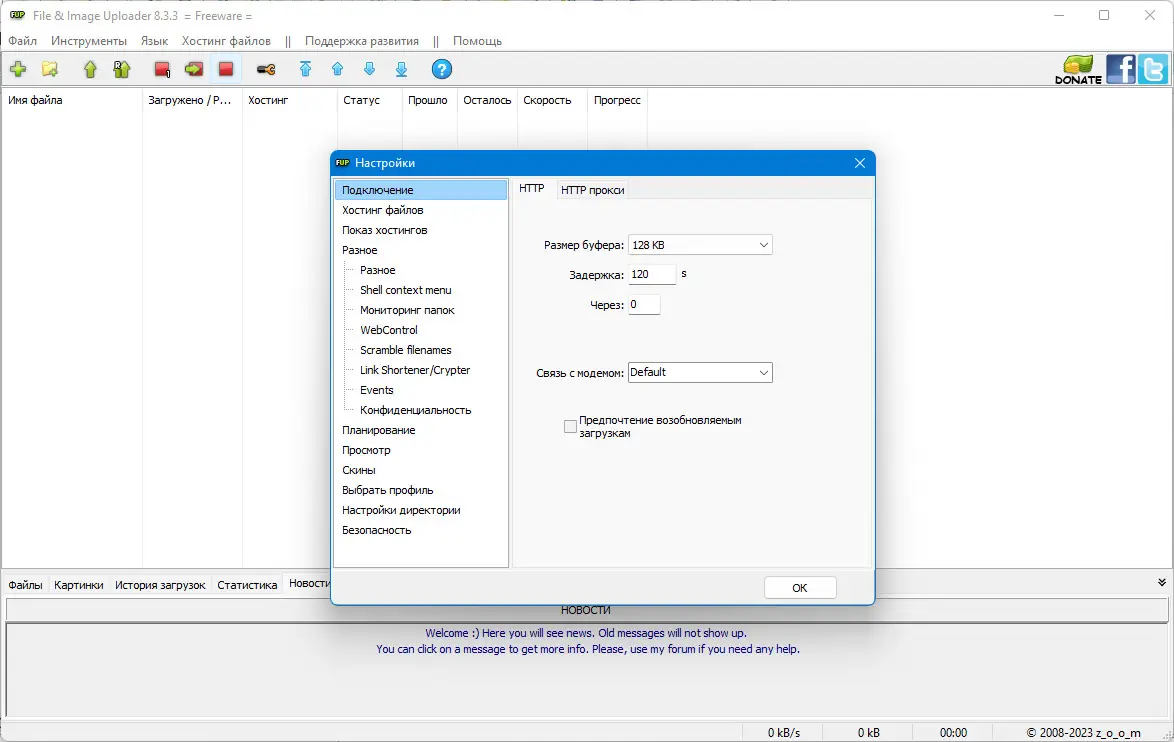
Task: Select Выбрать профиль settings item
Action: [x=388, y=490]
